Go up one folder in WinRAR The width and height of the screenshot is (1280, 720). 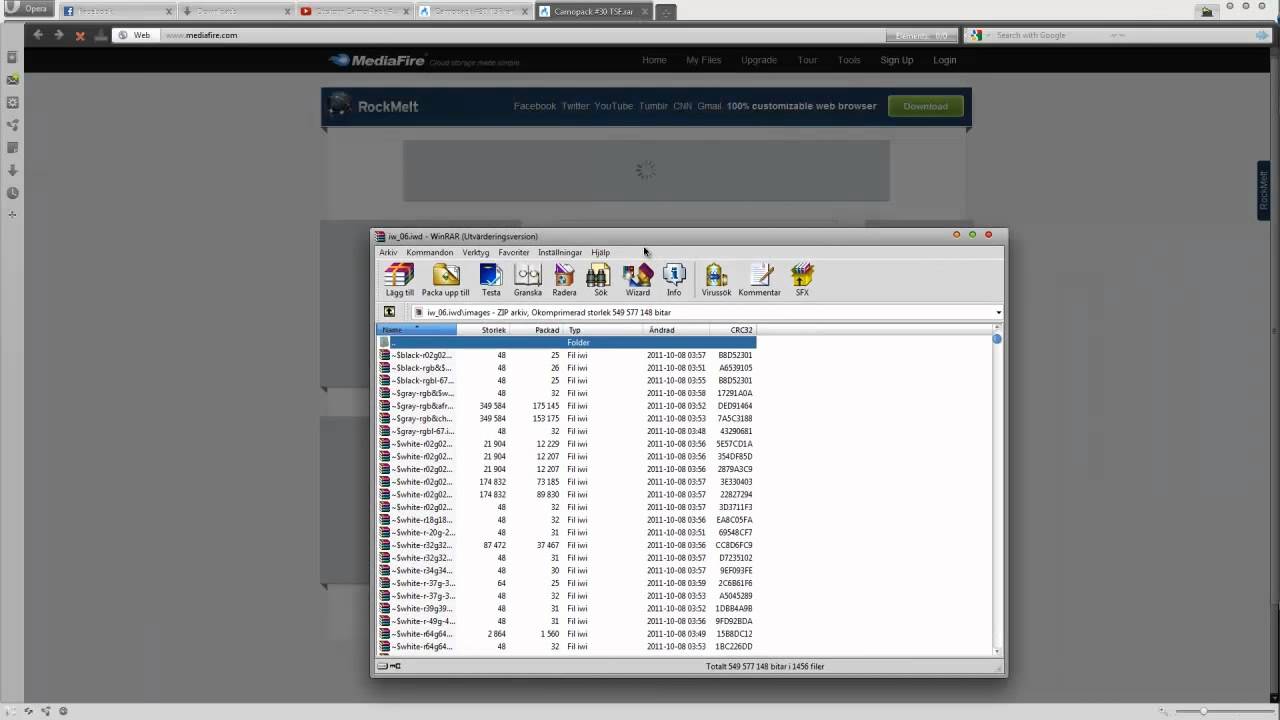coord(389,312)
